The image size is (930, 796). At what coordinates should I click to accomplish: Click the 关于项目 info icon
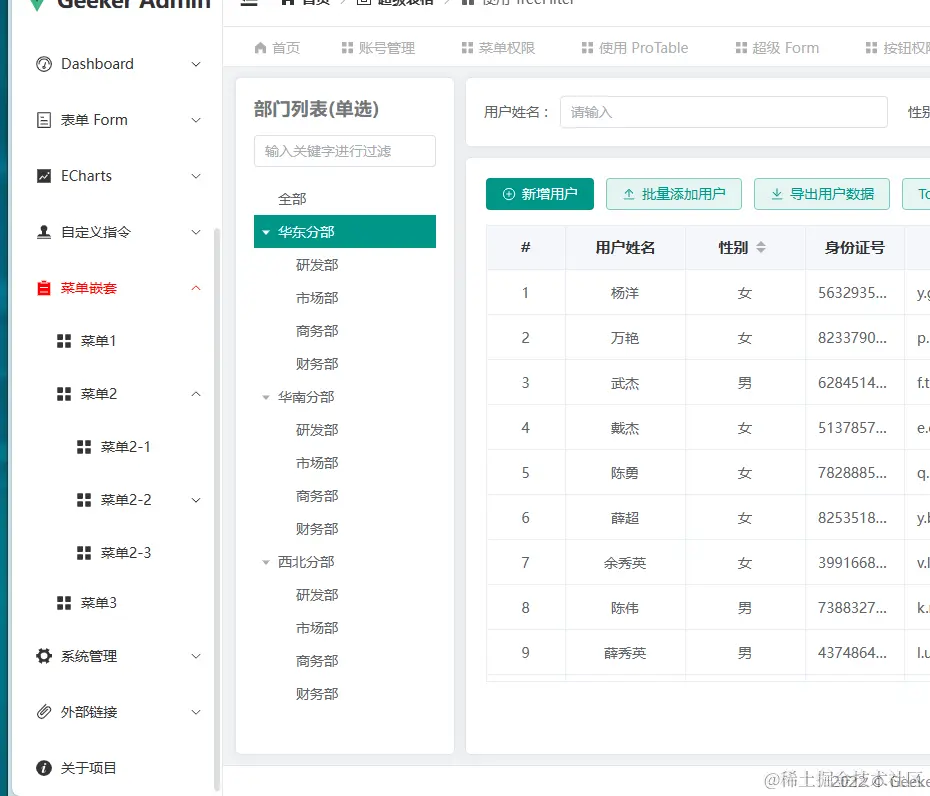[44, 768]
